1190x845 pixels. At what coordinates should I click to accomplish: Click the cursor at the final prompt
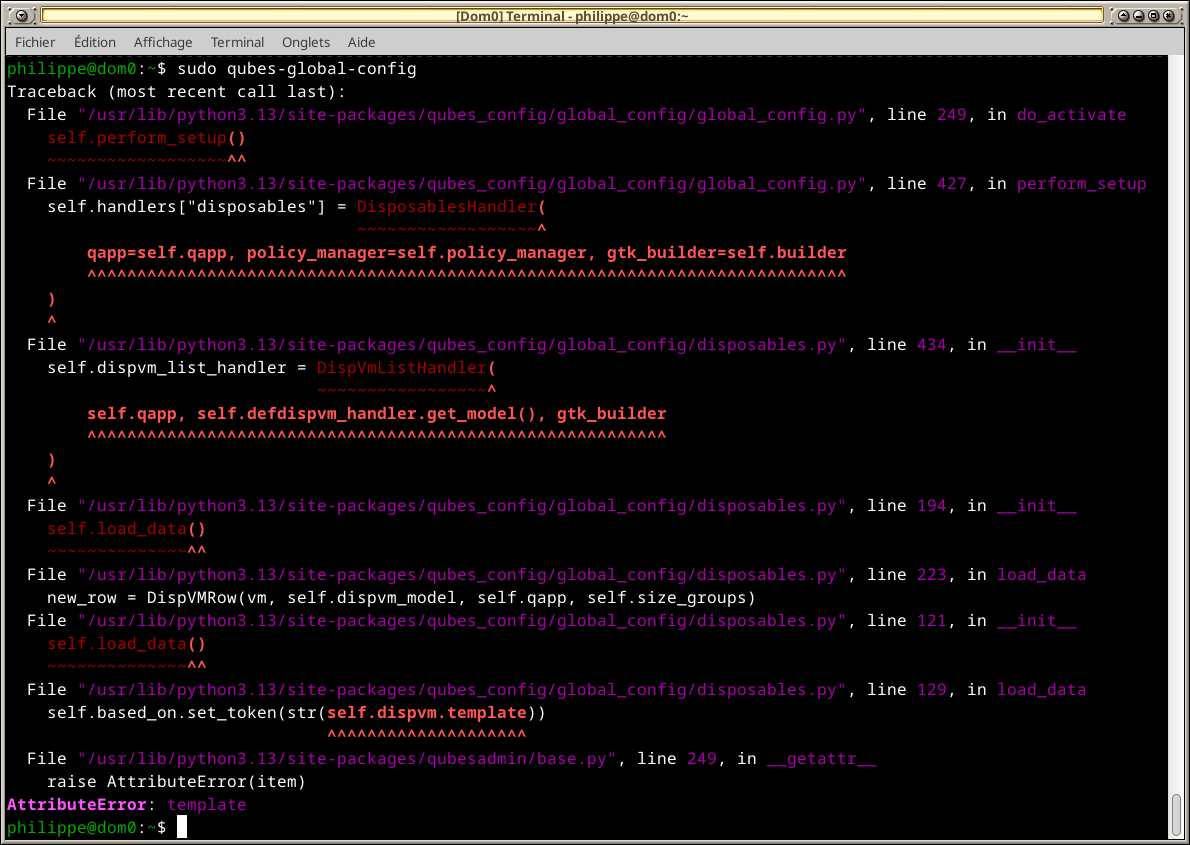(181, 828)
